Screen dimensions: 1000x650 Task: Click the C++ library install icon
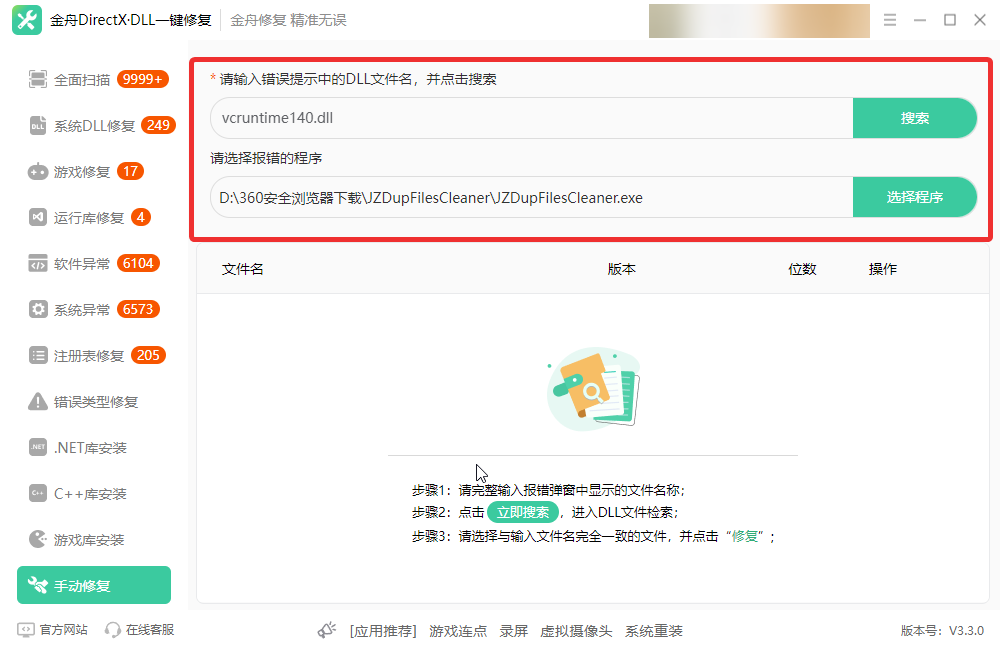coord(38,493)
